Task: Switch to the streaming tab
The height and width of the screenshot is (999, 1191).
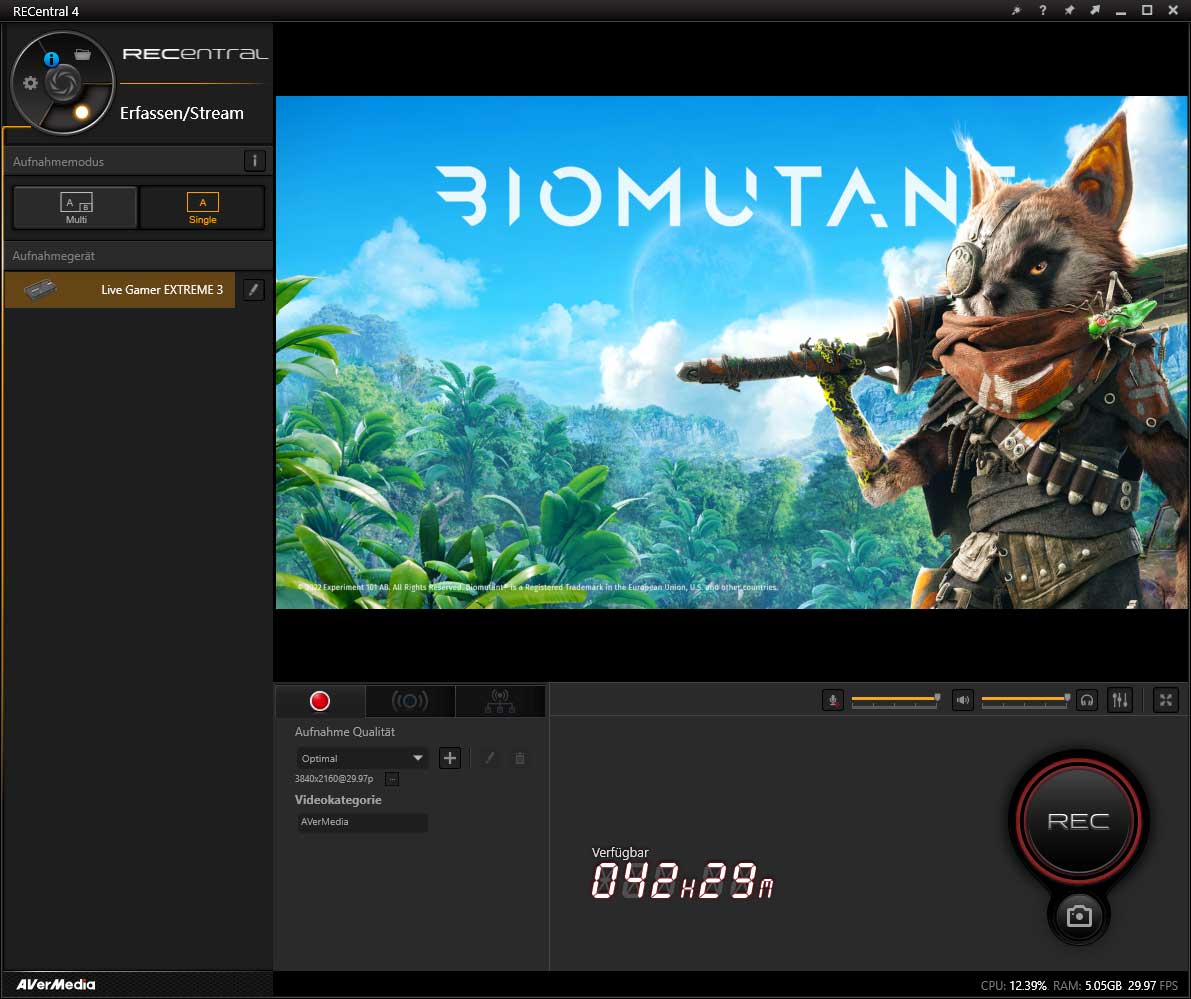Action: (x=409, y=701)
